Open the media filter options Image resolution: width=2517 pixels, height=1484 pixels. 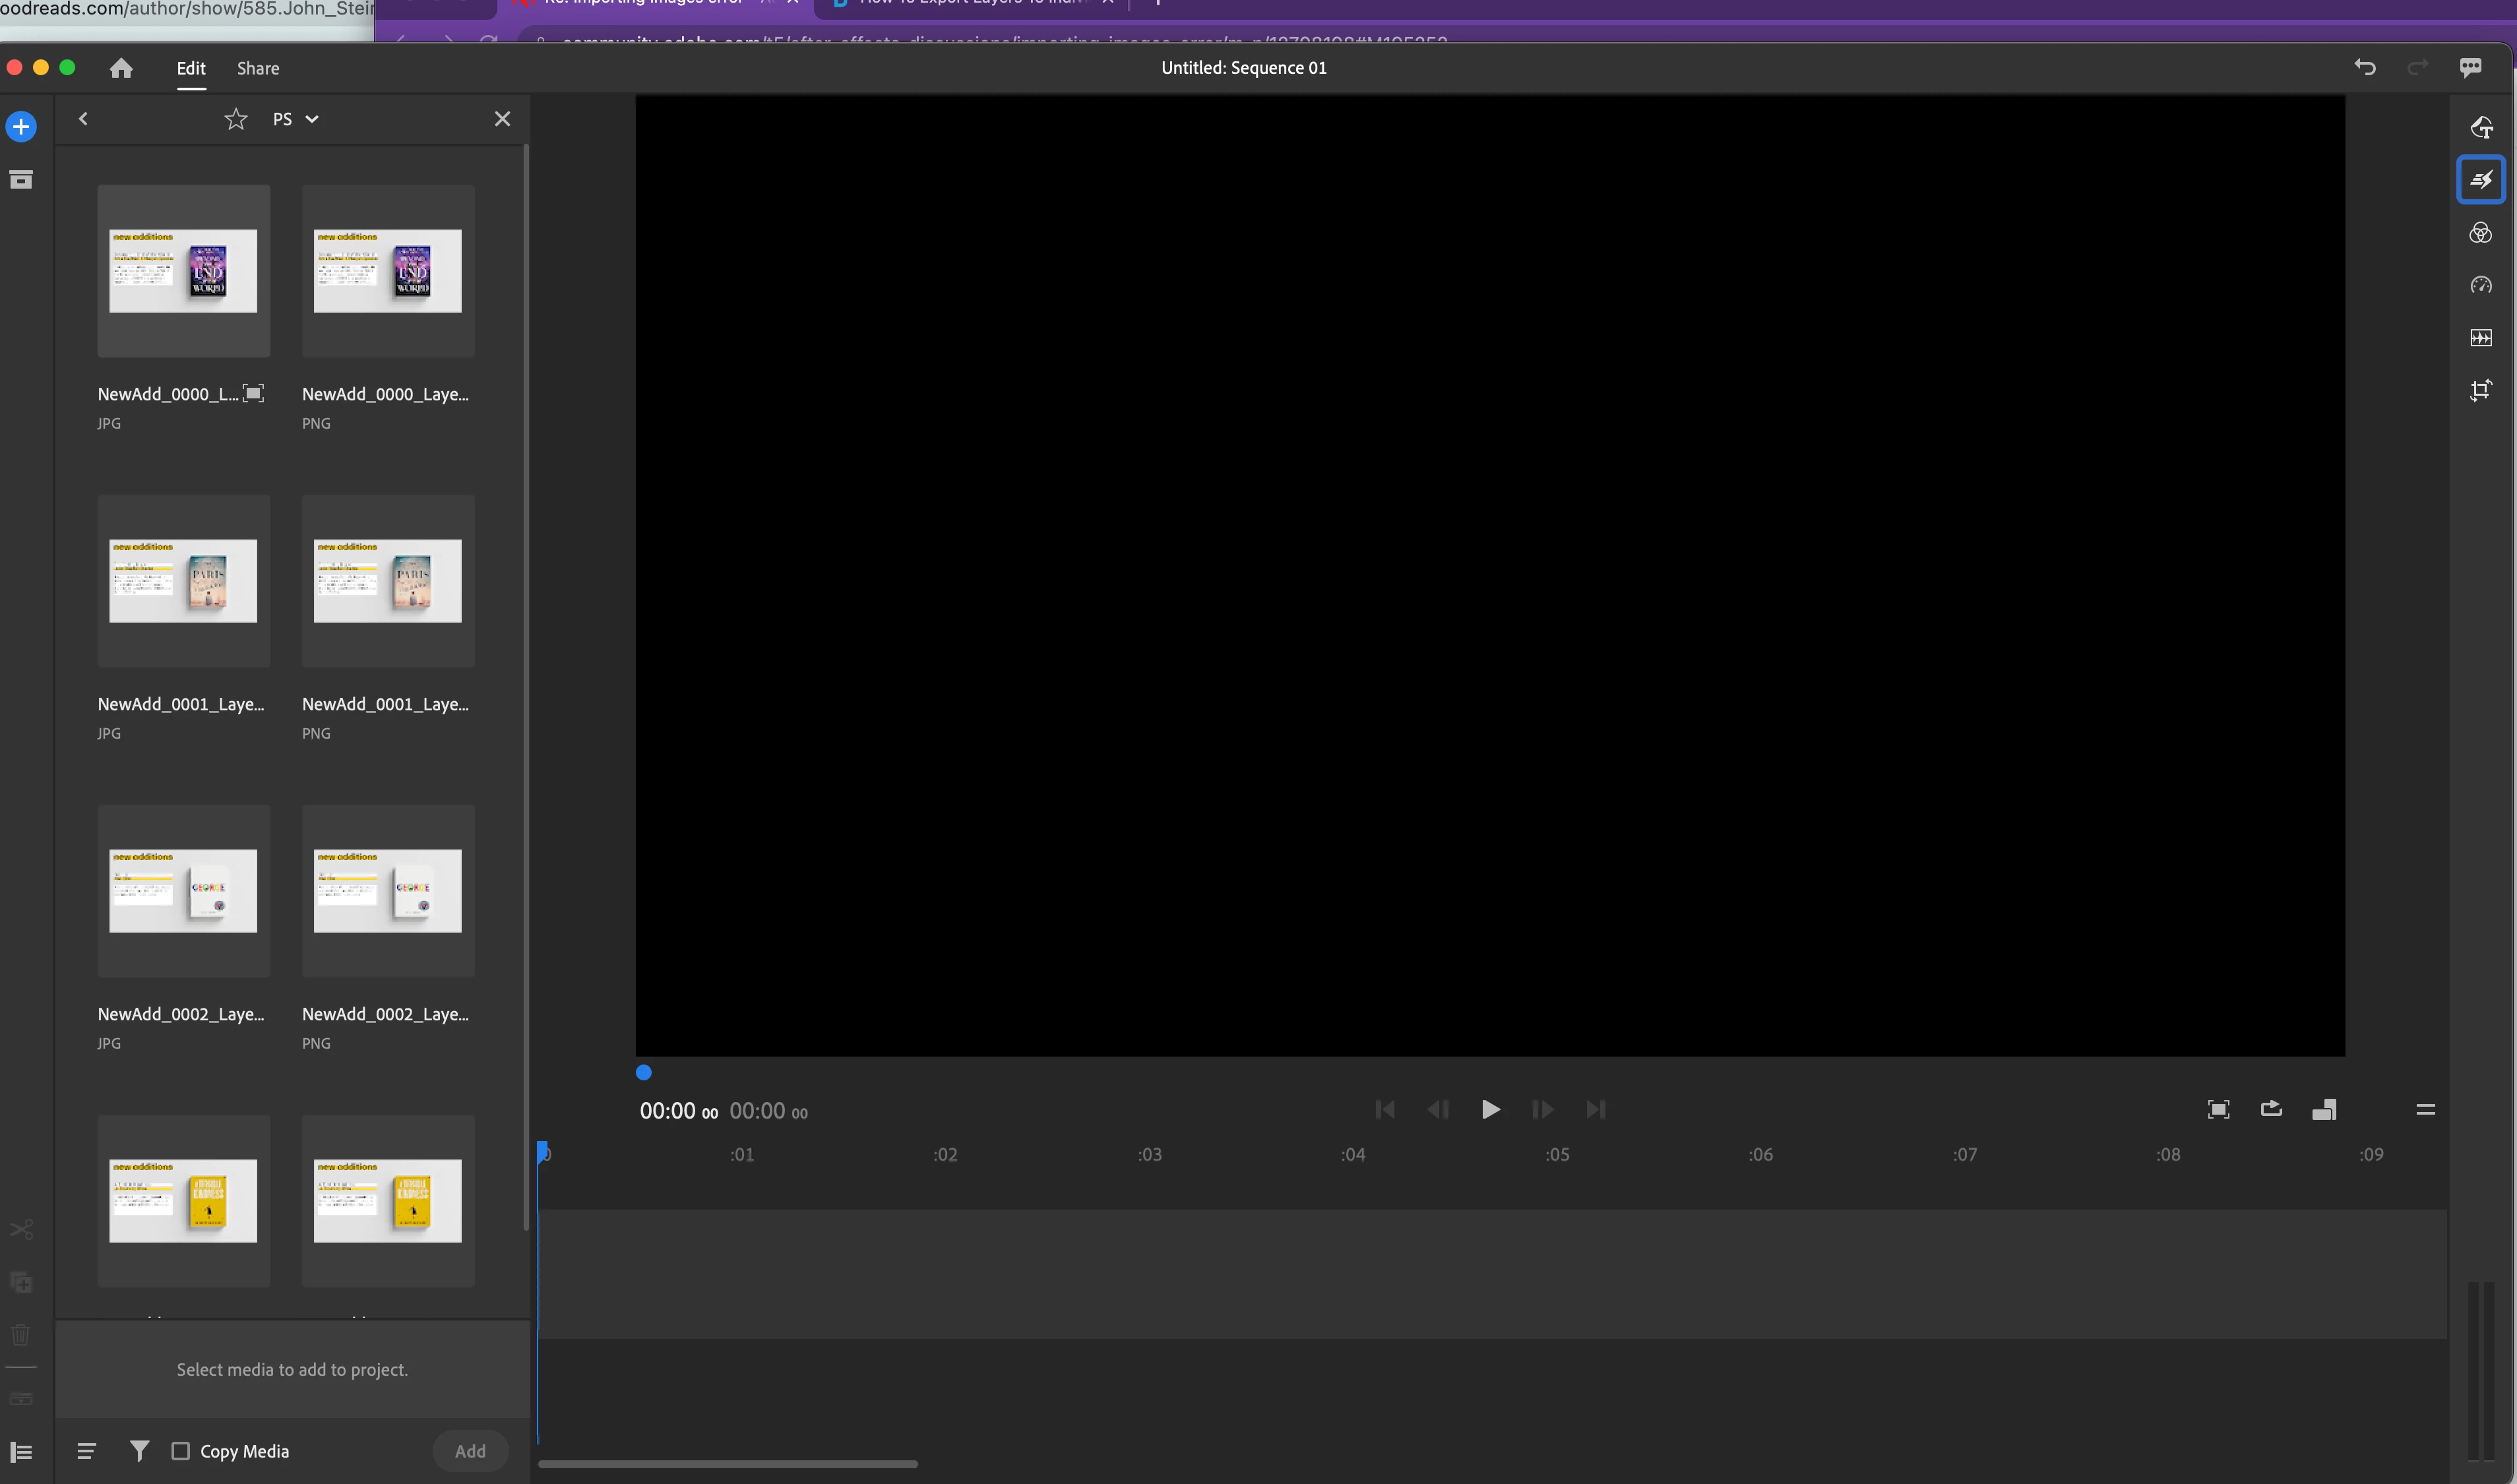click(139, 1450)
